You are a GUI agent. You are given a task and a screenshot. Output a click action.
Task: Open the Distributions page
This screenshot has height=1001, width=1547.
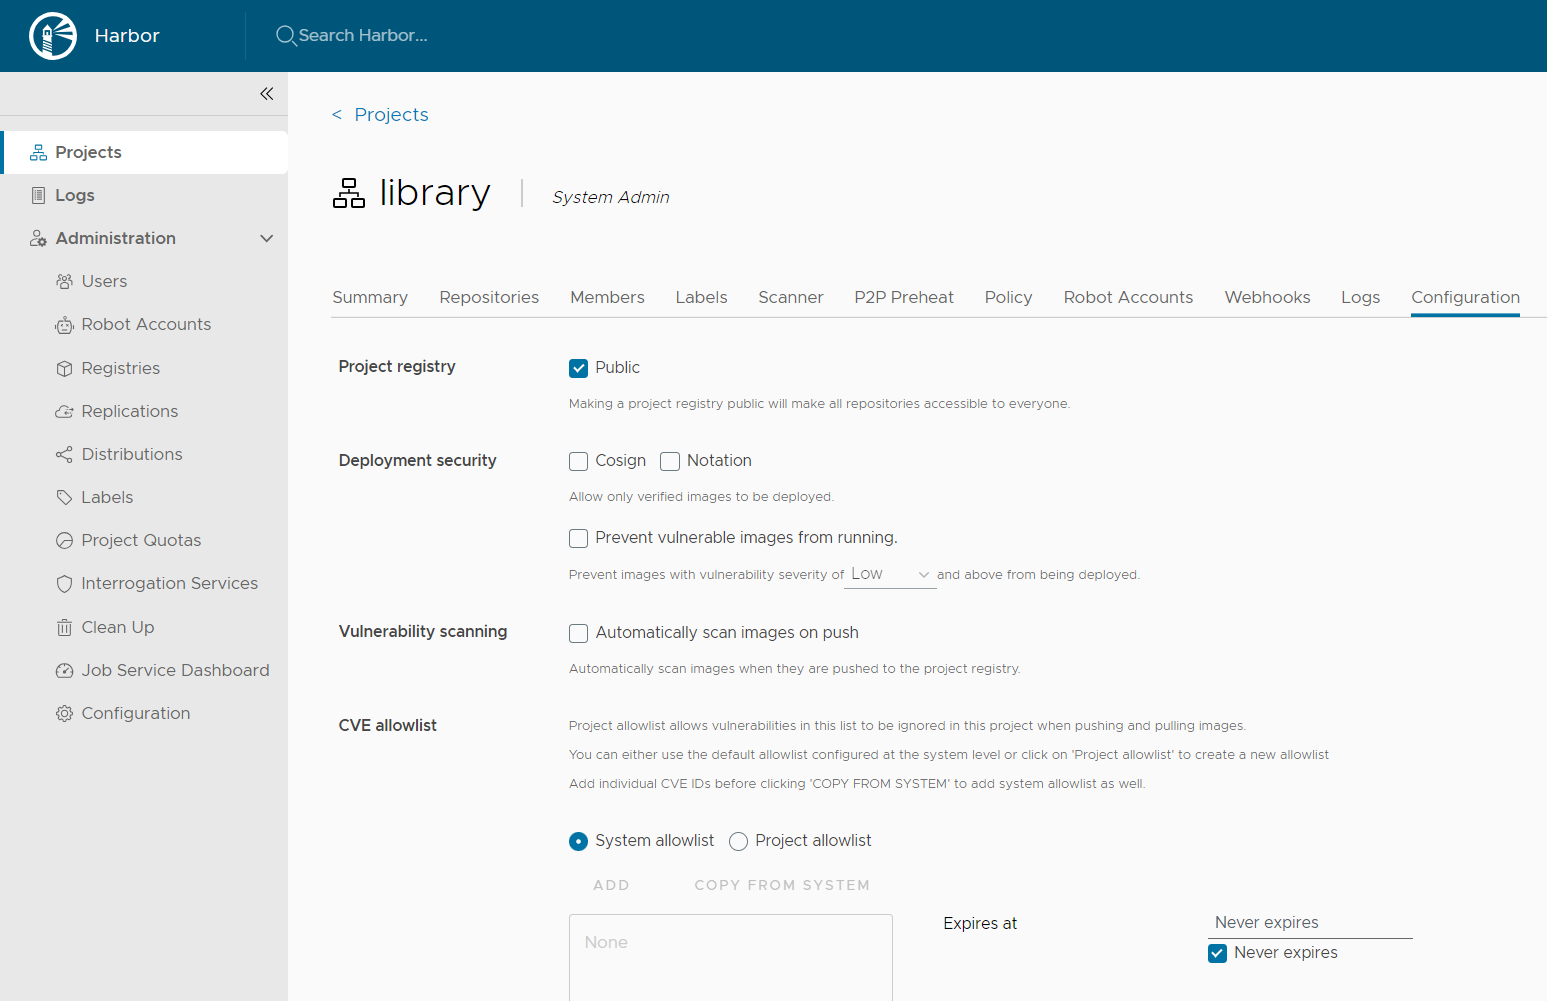(x=131, y=454)
